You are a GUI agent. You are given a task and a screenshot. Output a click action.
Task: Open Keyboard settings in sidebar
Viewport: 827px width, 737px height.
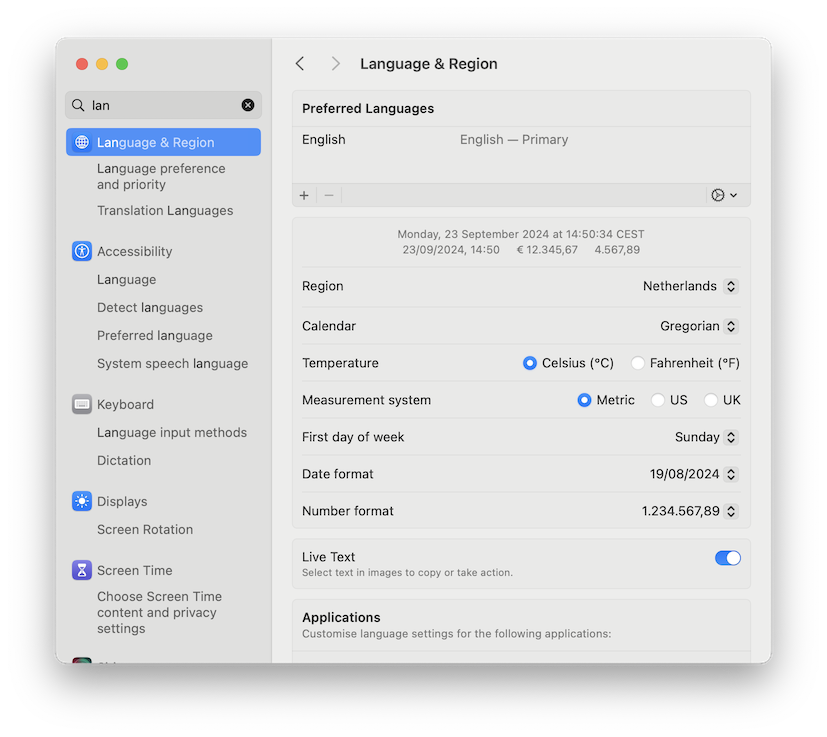point(126,404)
